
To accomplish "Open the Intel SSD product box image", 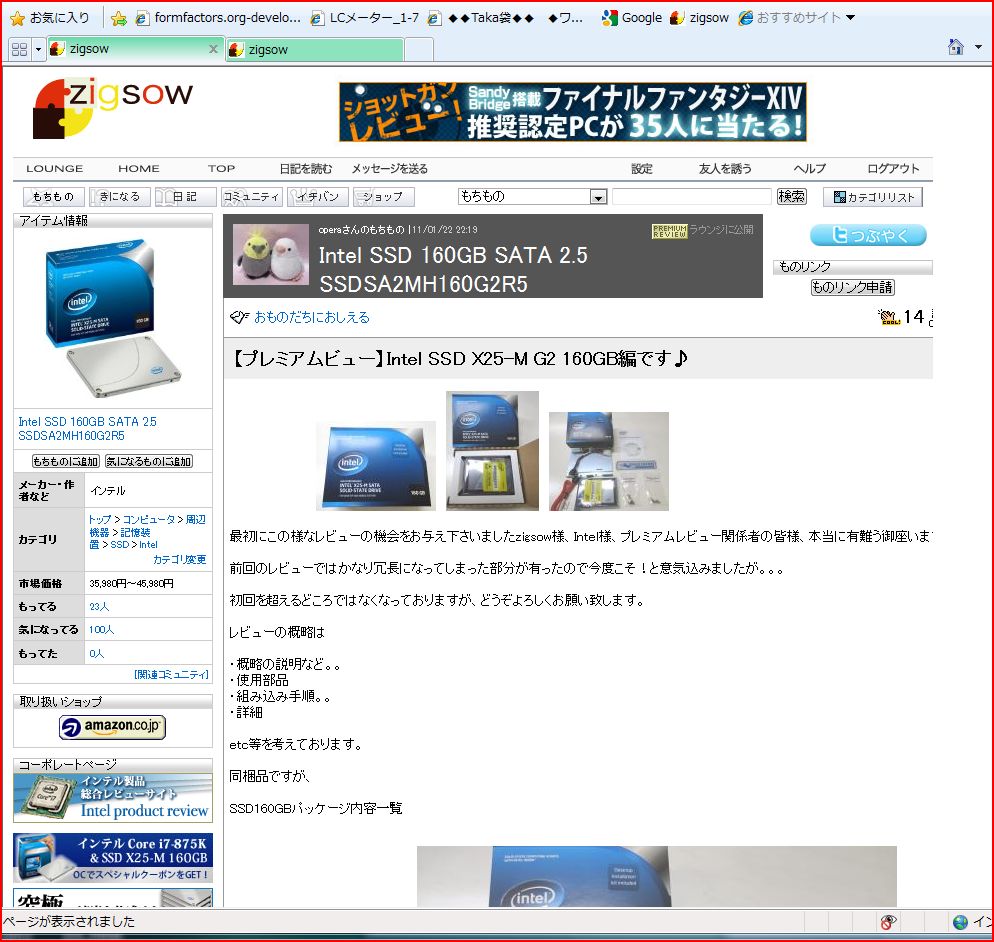I will (x=113, y=318).
